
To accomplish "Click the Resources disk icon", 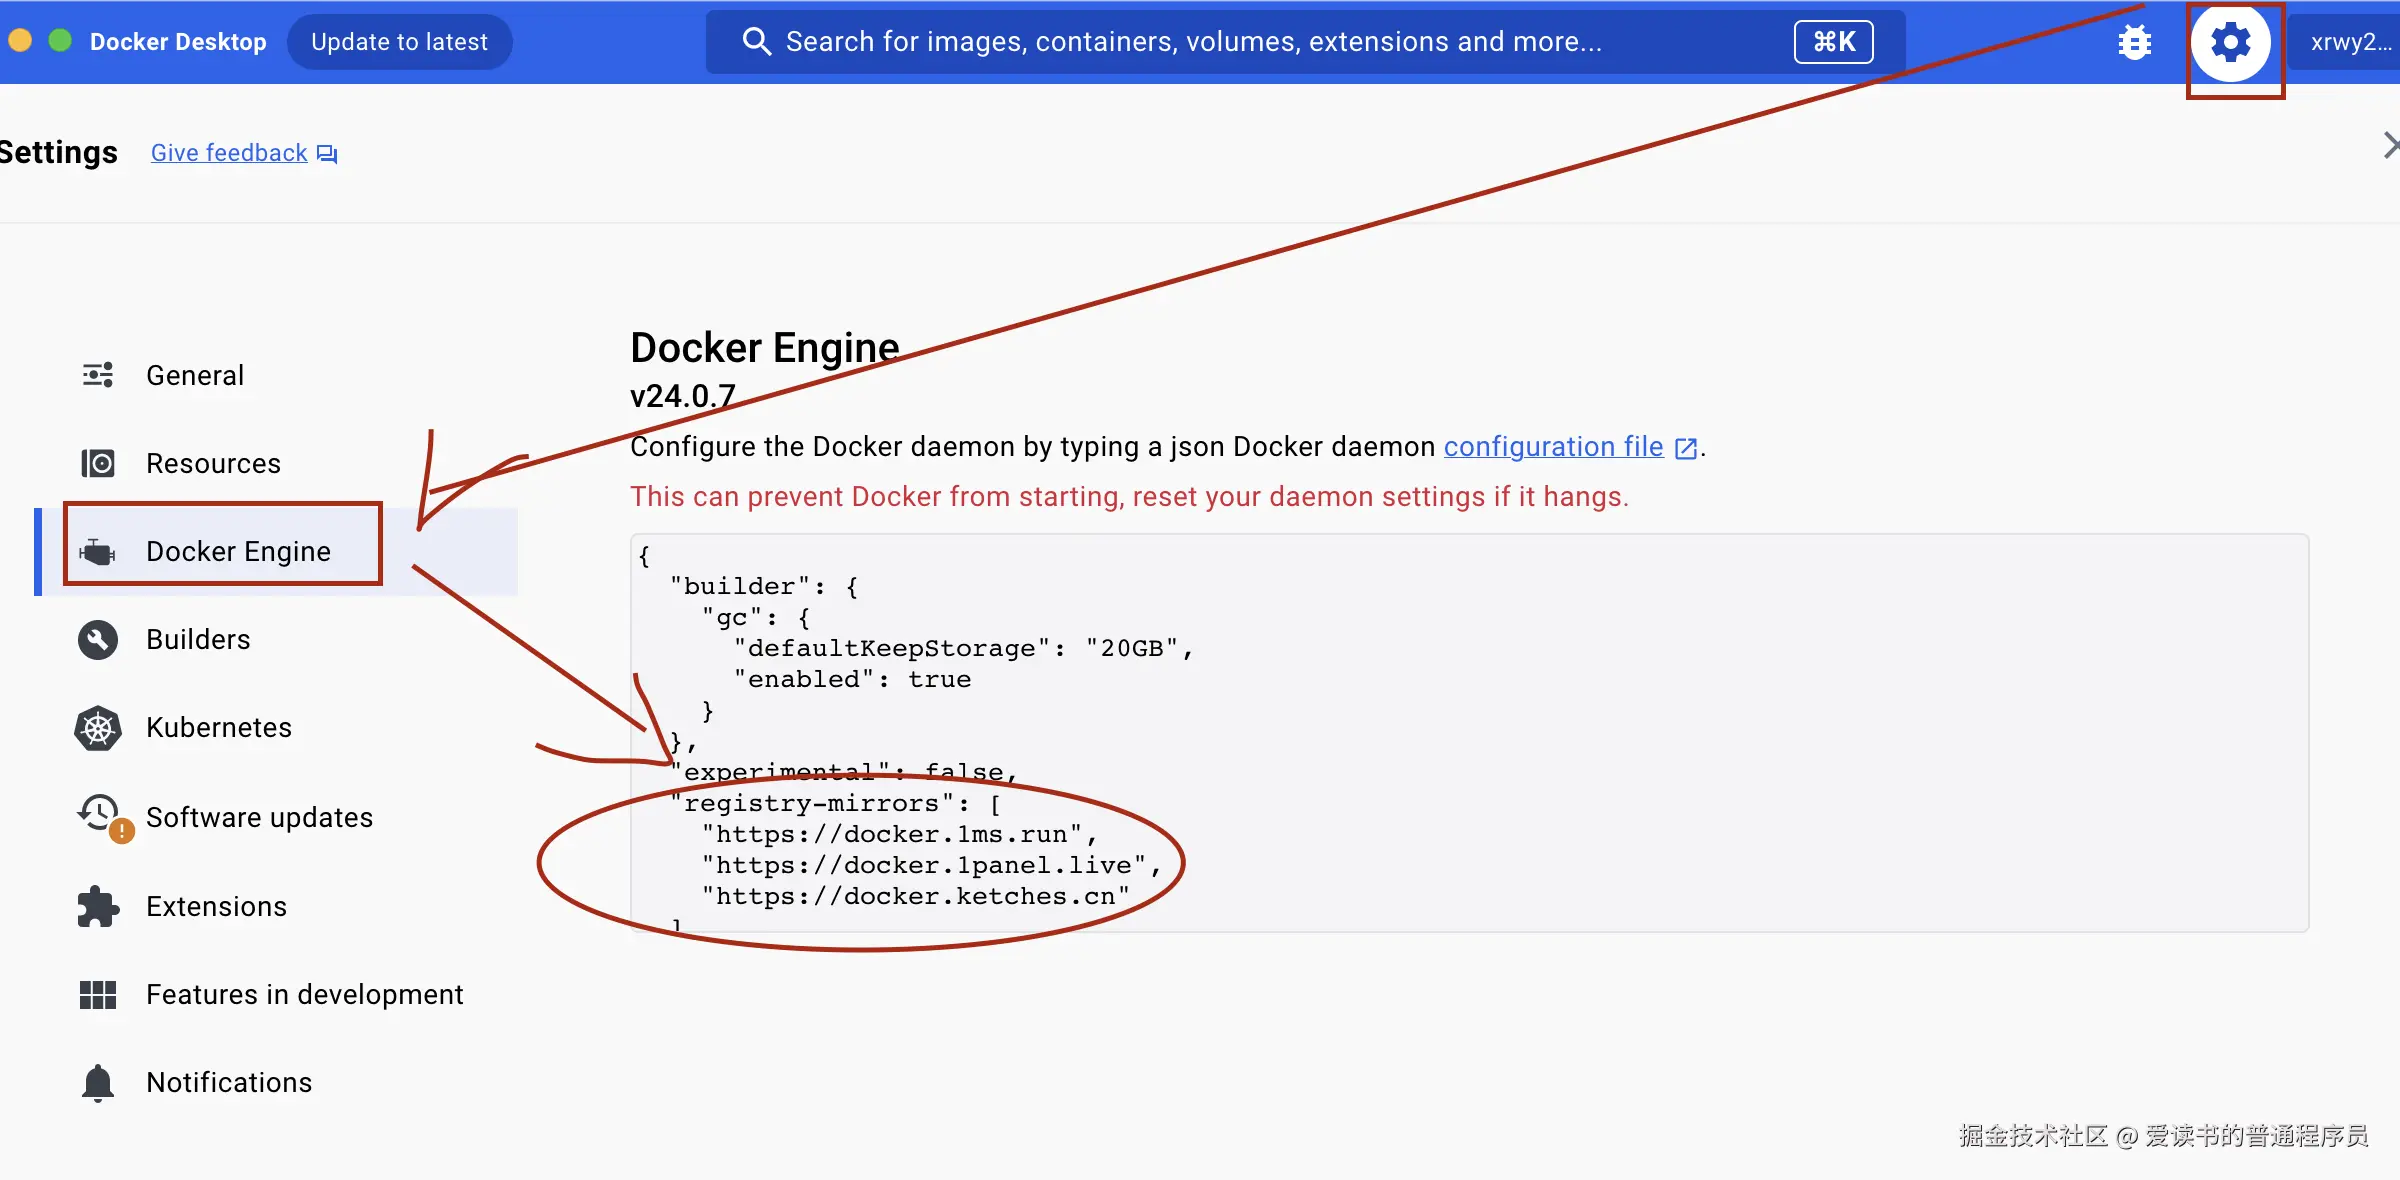I will [x=98, y=463].
